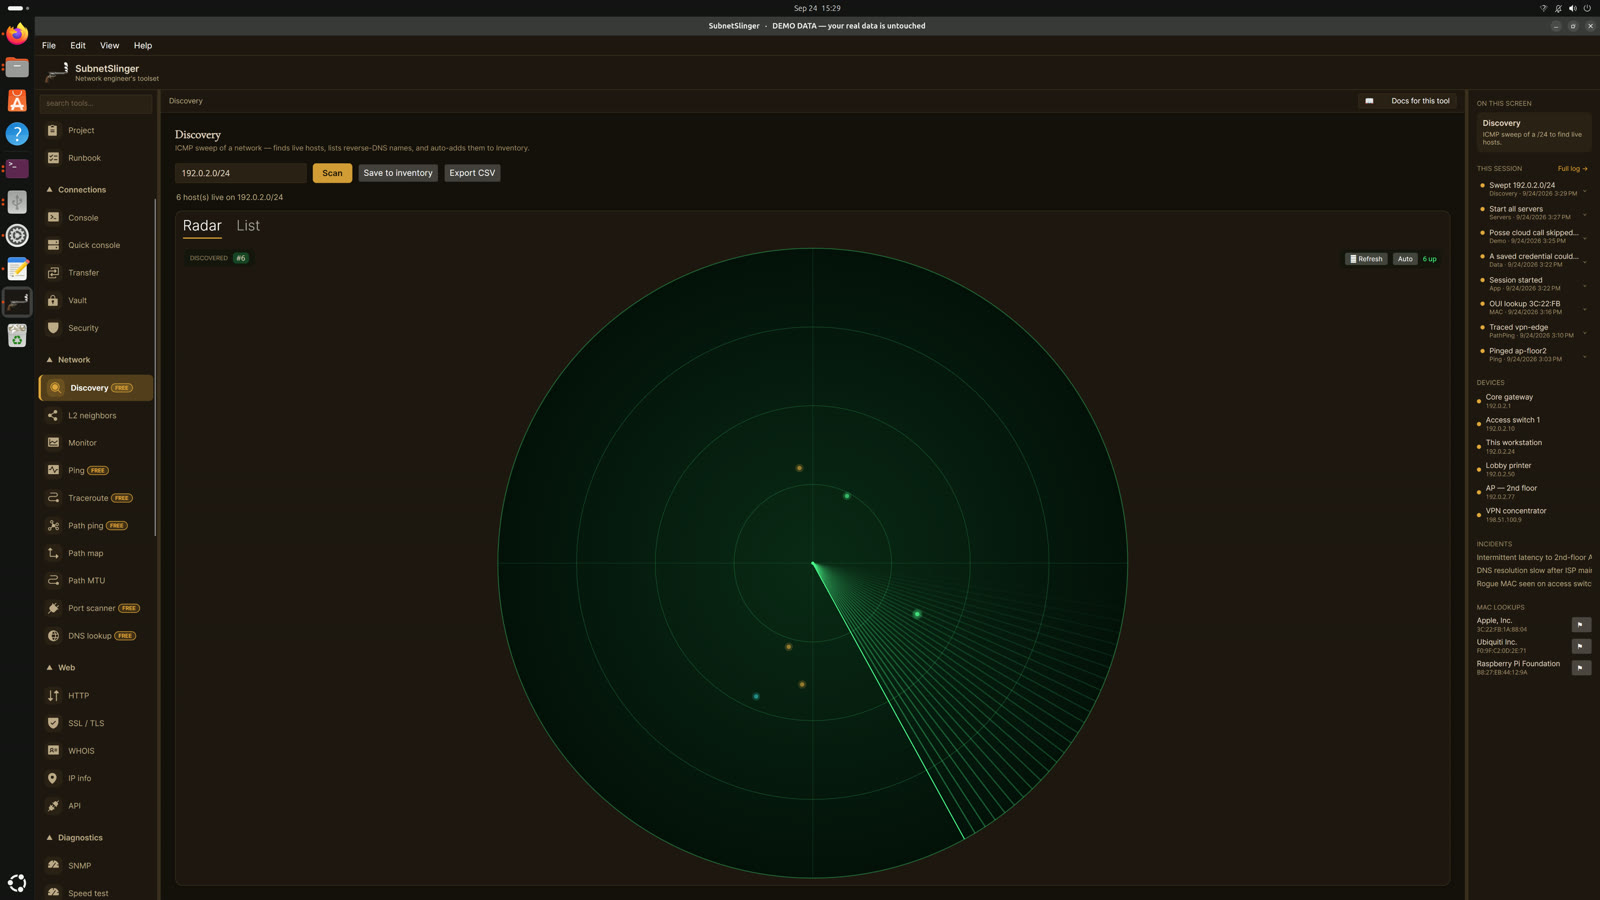Click the Refresh button on radar
This screenshot has width=1600, height=900.
pos(1366,259)
